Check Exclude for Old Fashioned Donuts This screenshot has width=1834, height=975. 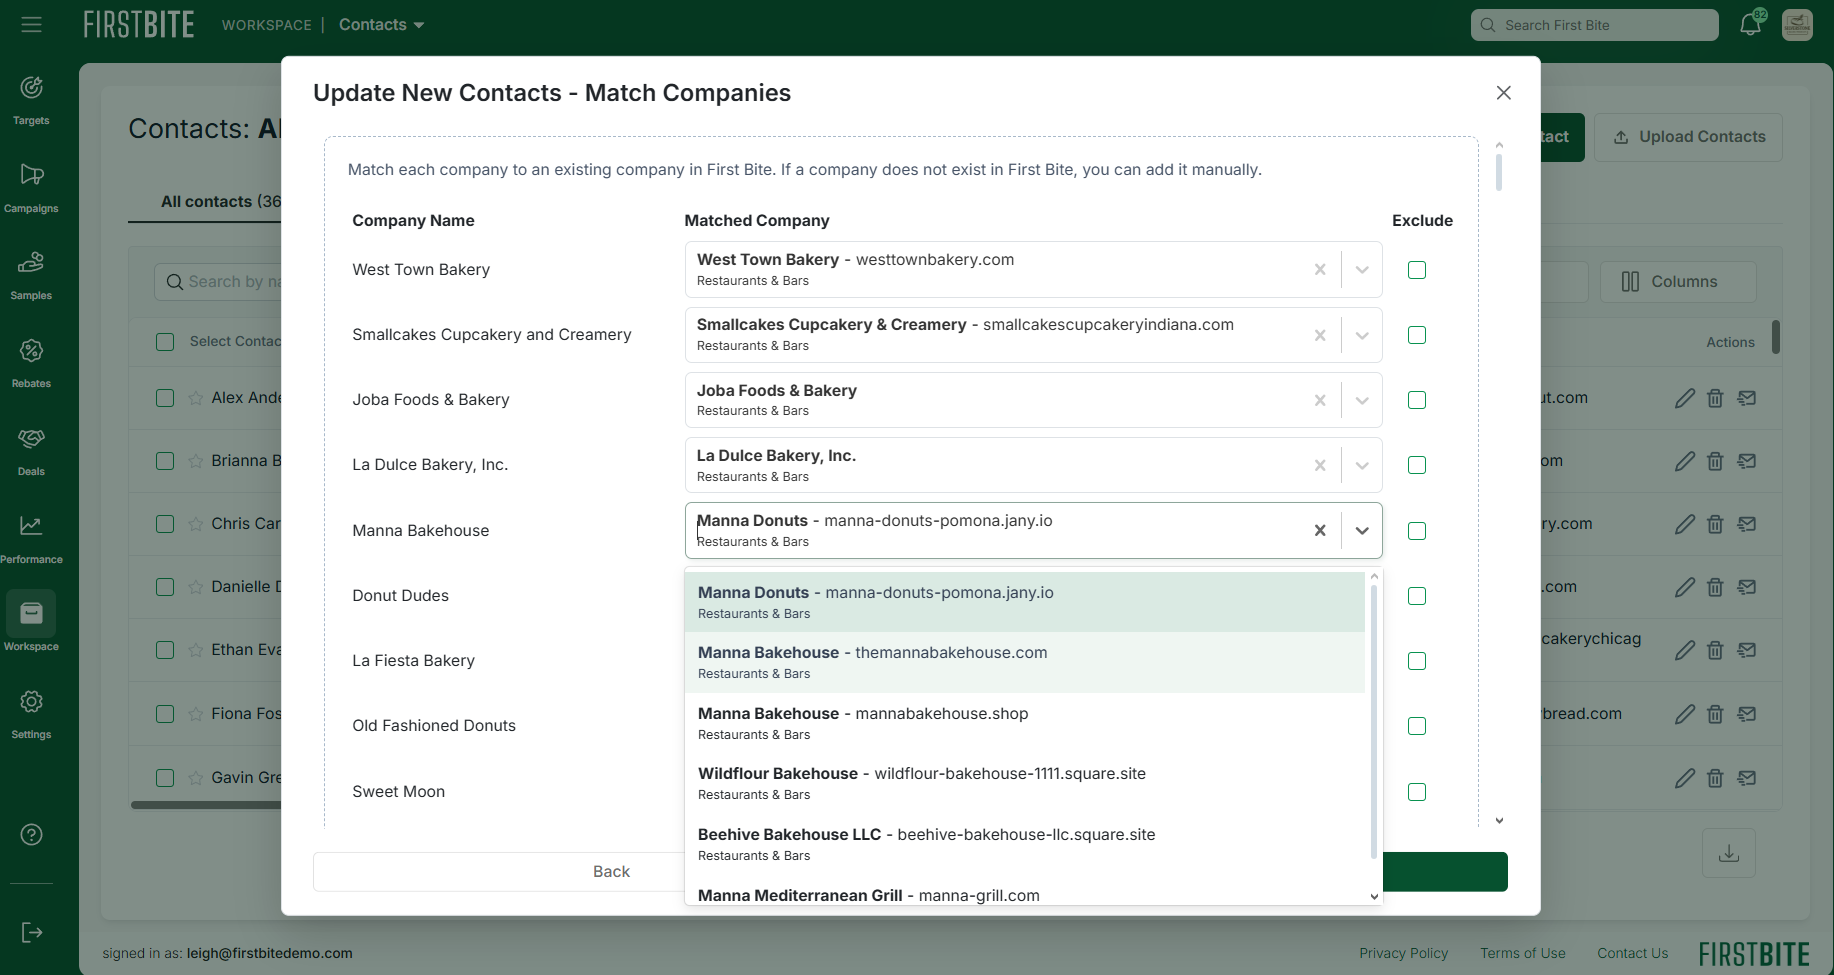(x=1417, y=726)
